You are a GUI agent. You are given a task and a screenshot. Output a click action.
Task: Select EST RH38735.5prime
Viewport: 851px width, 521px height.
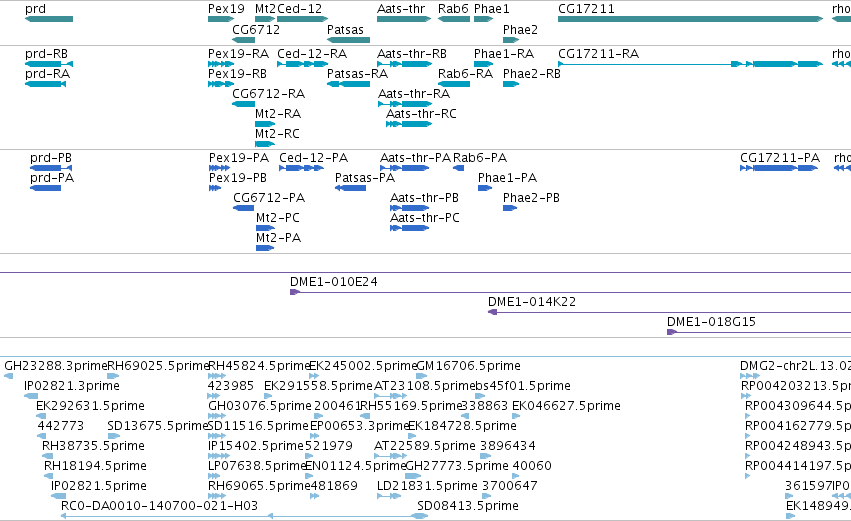point(93,447)
